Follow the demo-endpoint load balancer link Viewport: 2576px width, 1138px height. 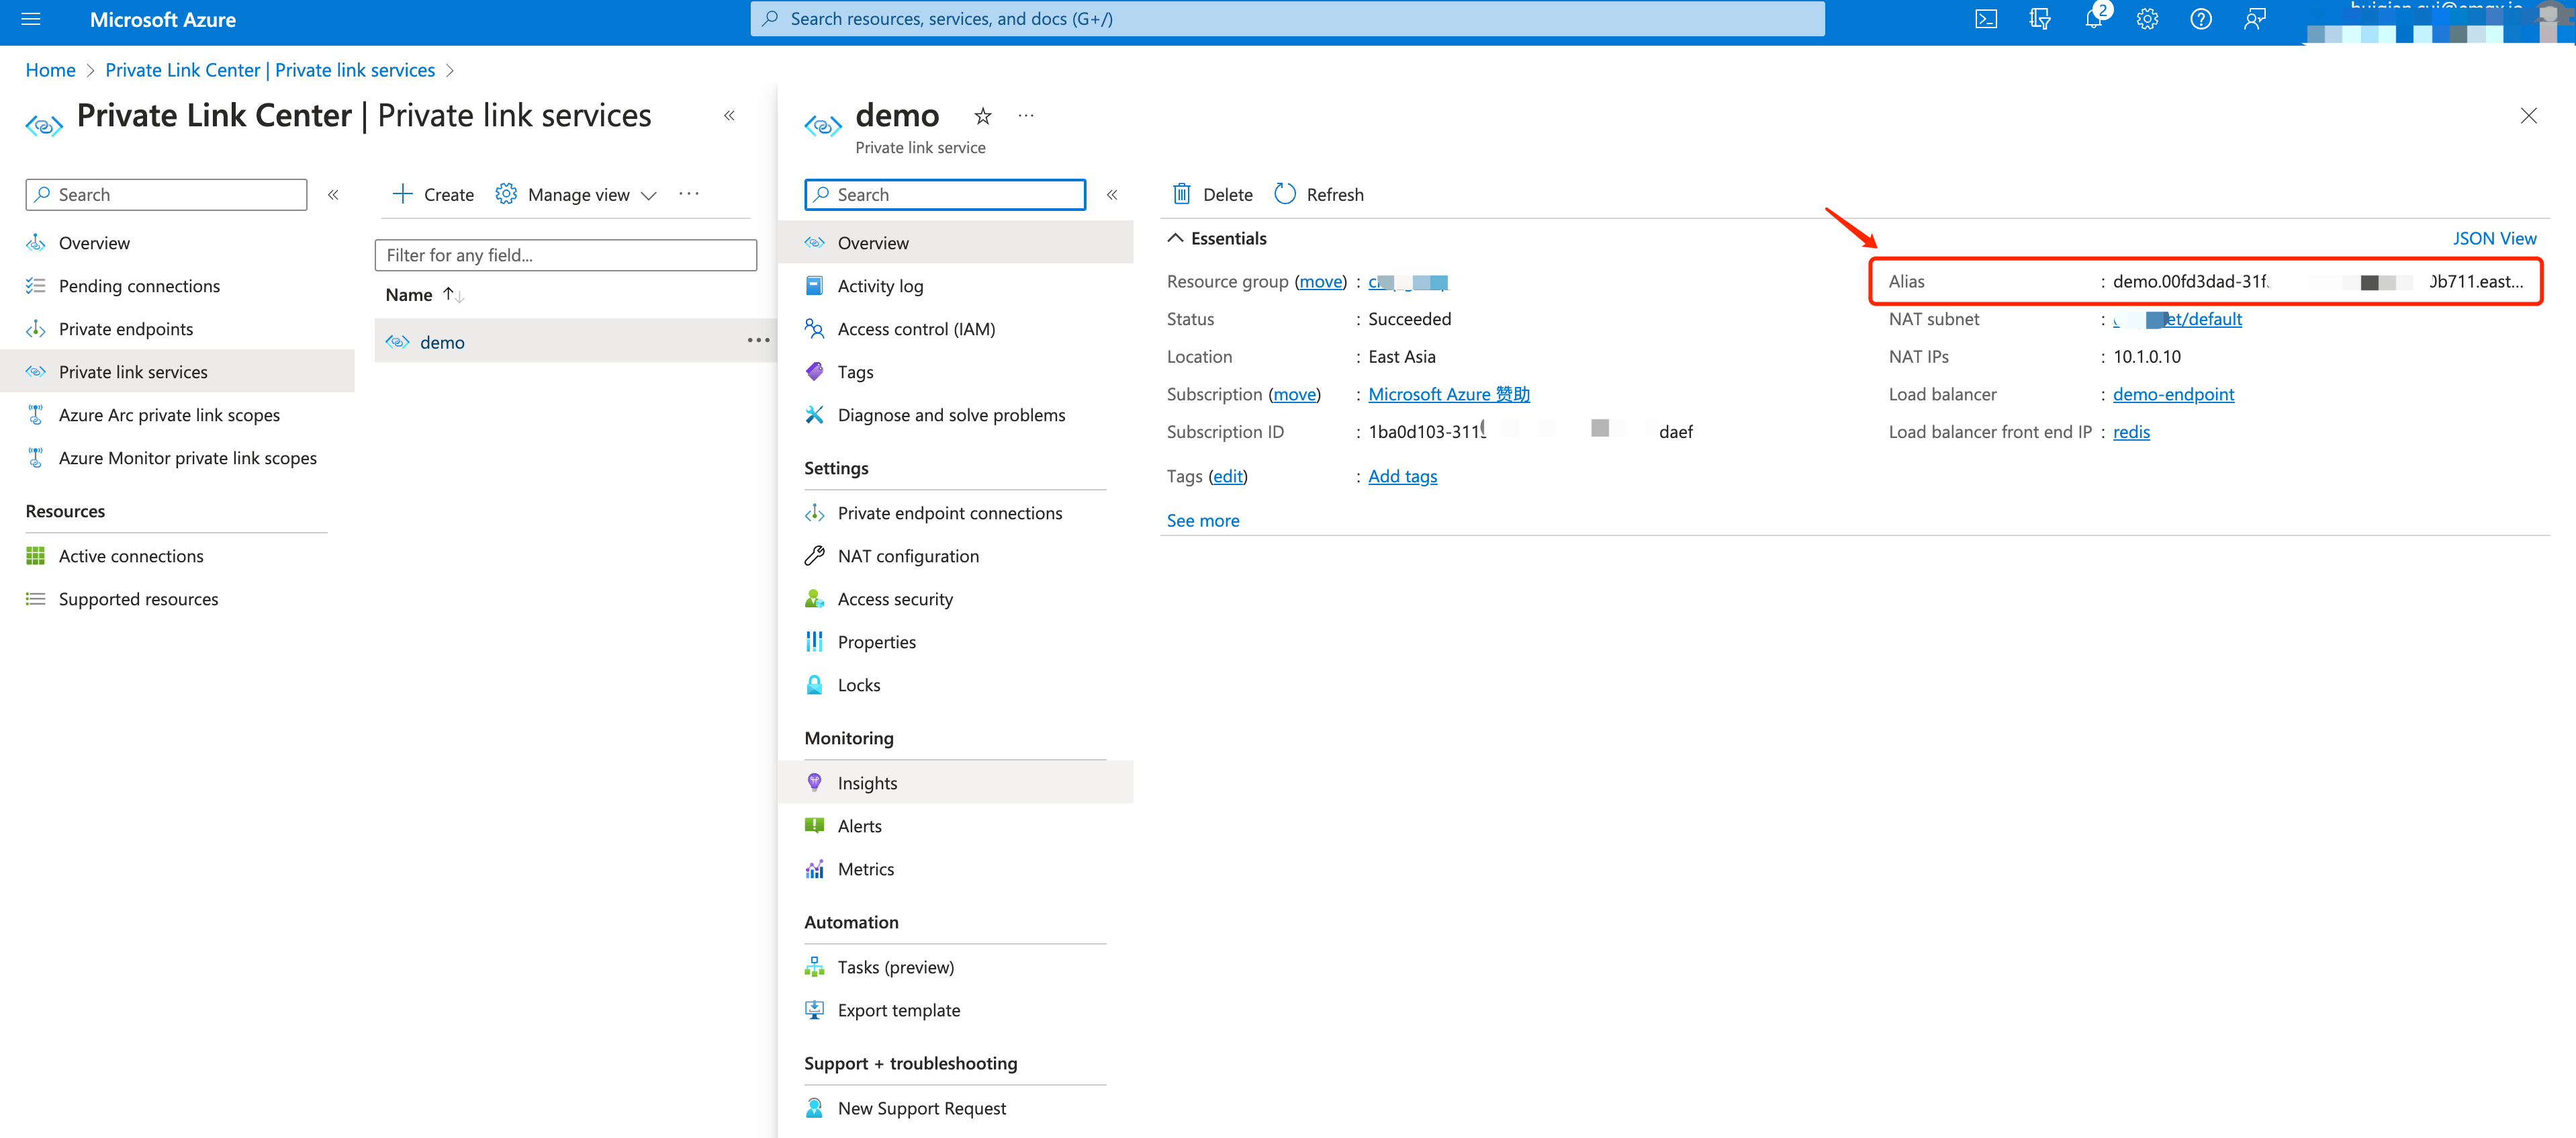(2173, 394)
